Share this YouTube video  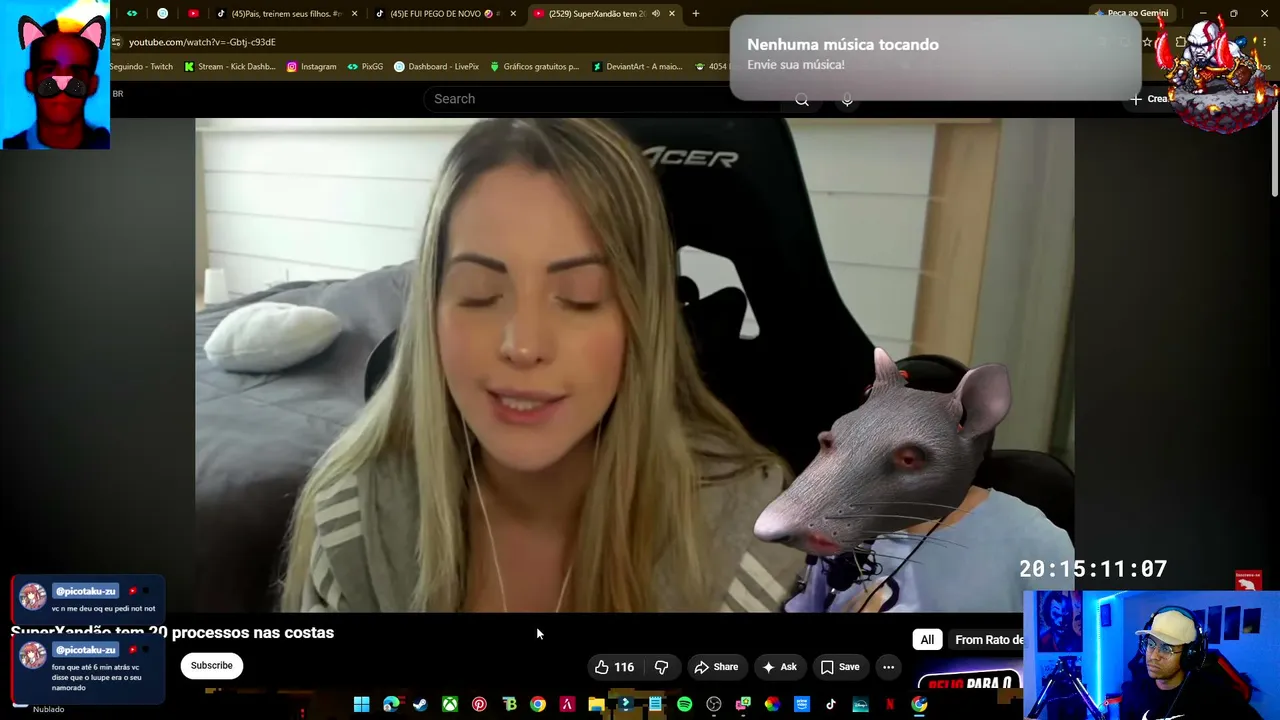click(716, 667)
